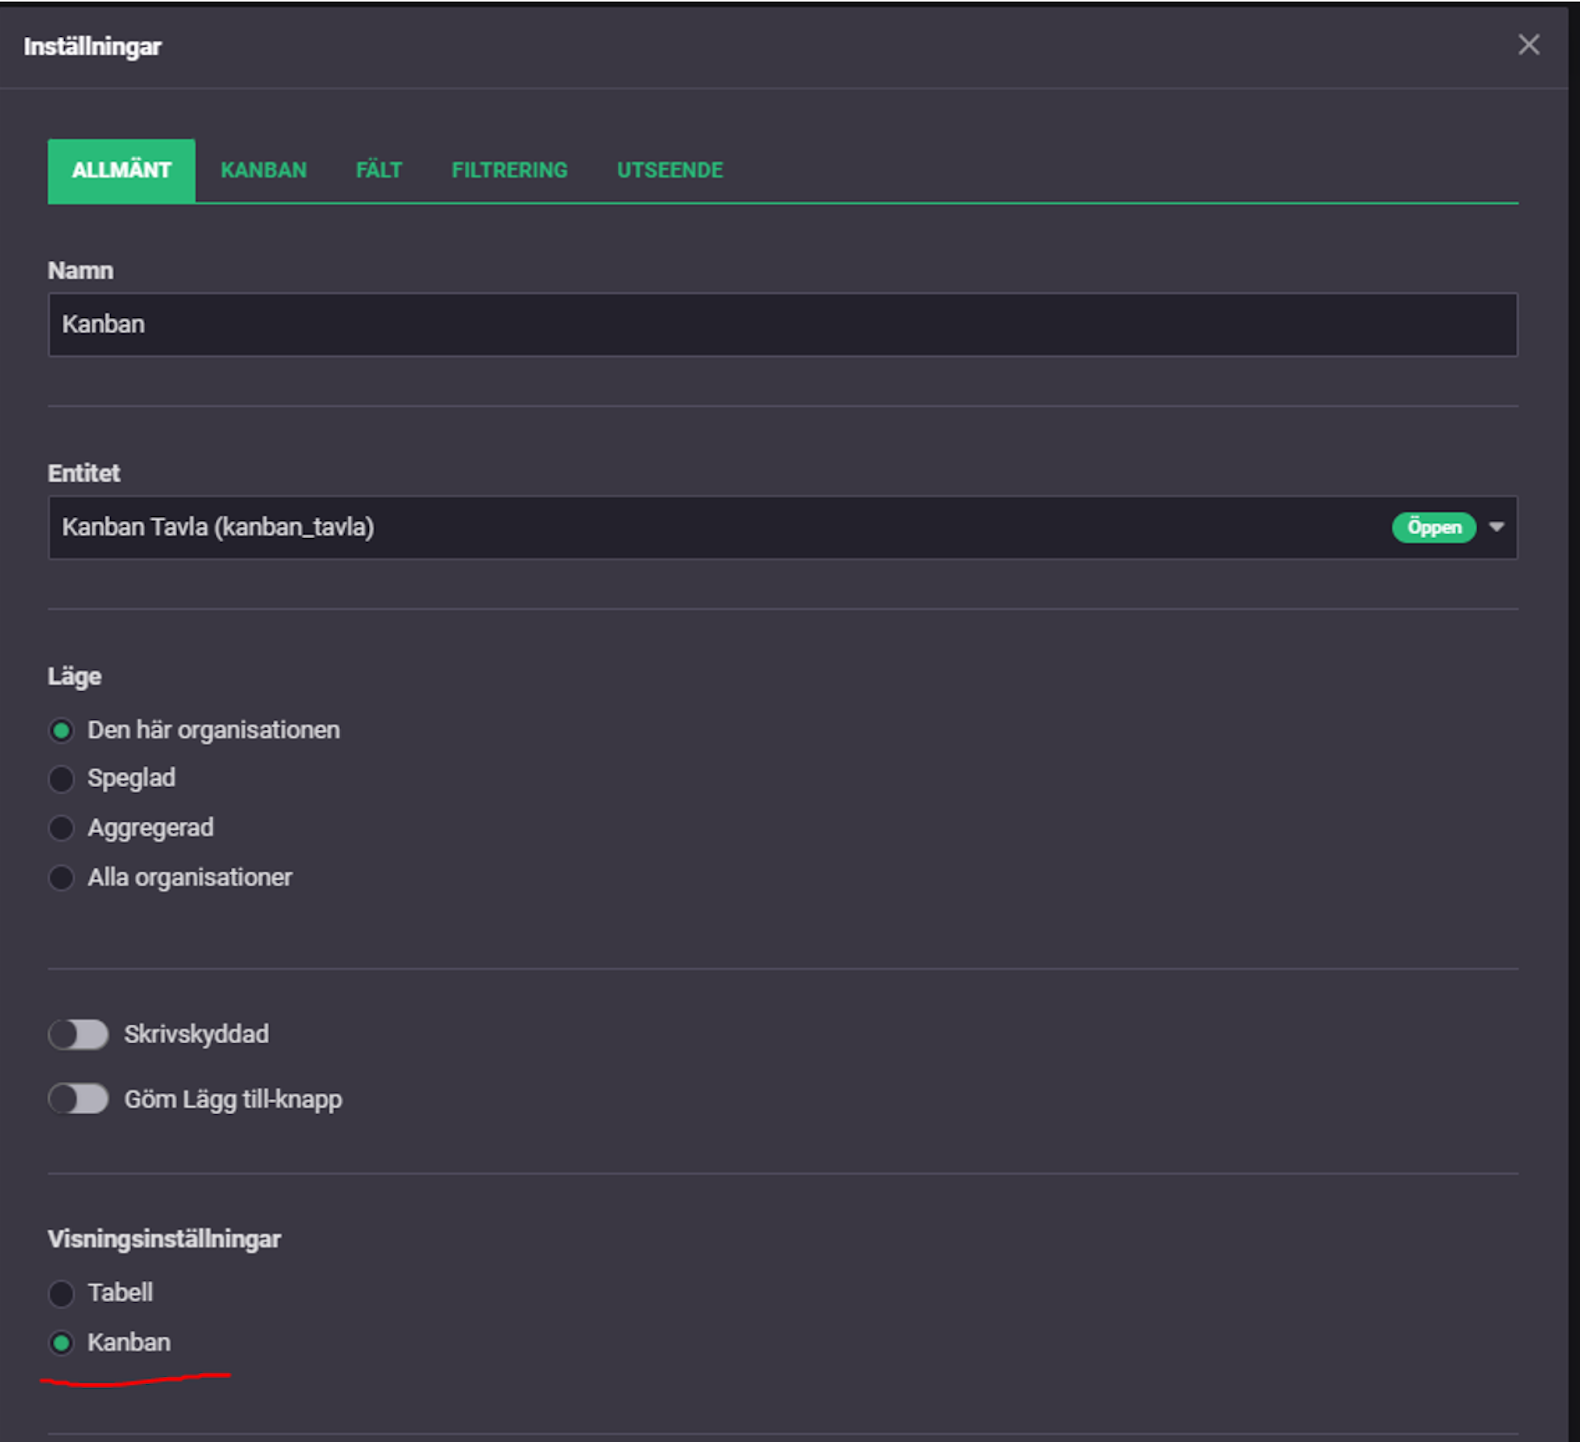
Task: Select the Speglad radio option
Action: tap(61, 779)
